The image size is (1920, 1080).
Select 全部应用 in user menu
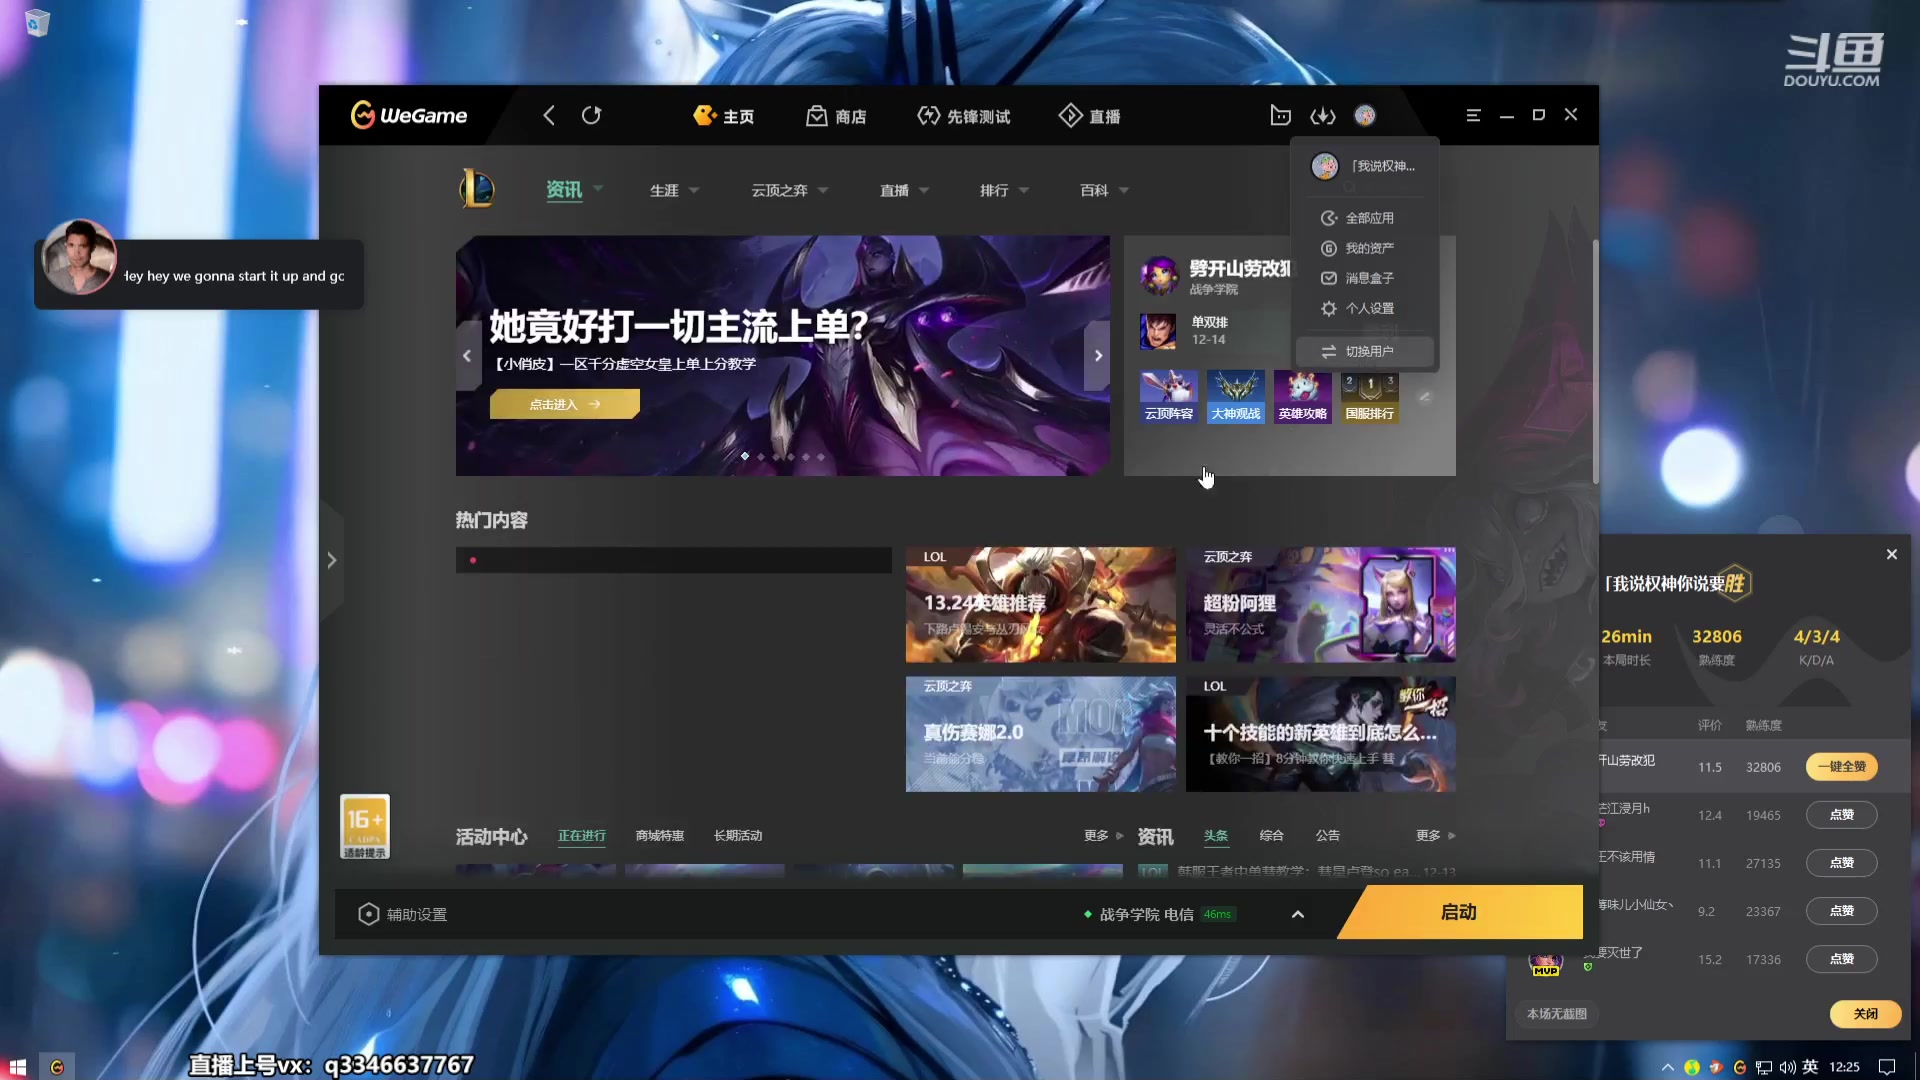pos(1365,218)
